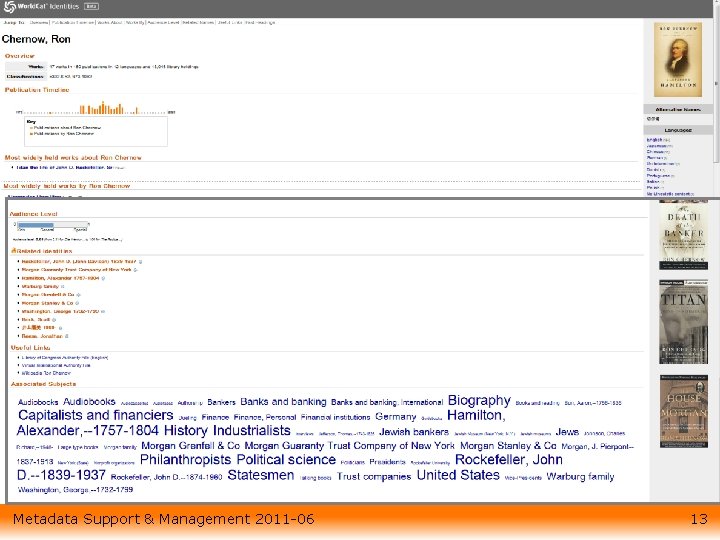
Task: Jump to Publication Timeline nav link
Action: [73, 22]
